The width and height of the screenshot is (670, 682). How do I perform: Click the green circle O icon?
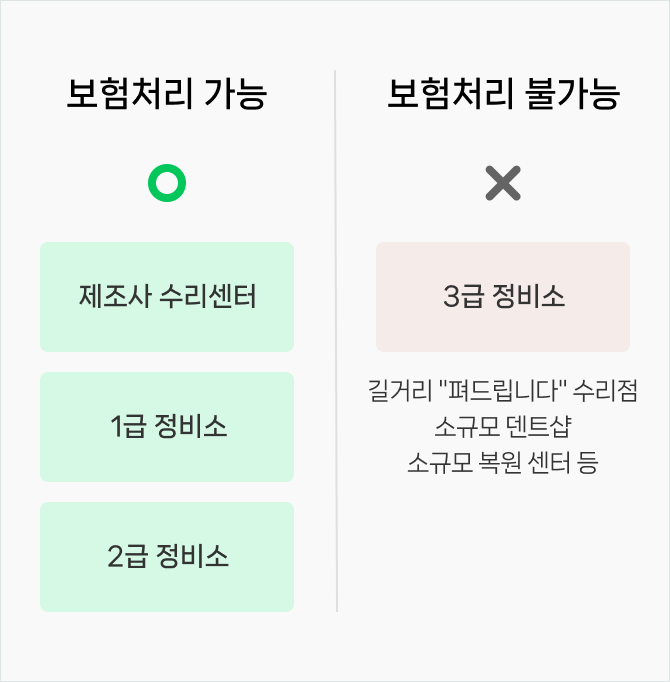click(167, 183)
